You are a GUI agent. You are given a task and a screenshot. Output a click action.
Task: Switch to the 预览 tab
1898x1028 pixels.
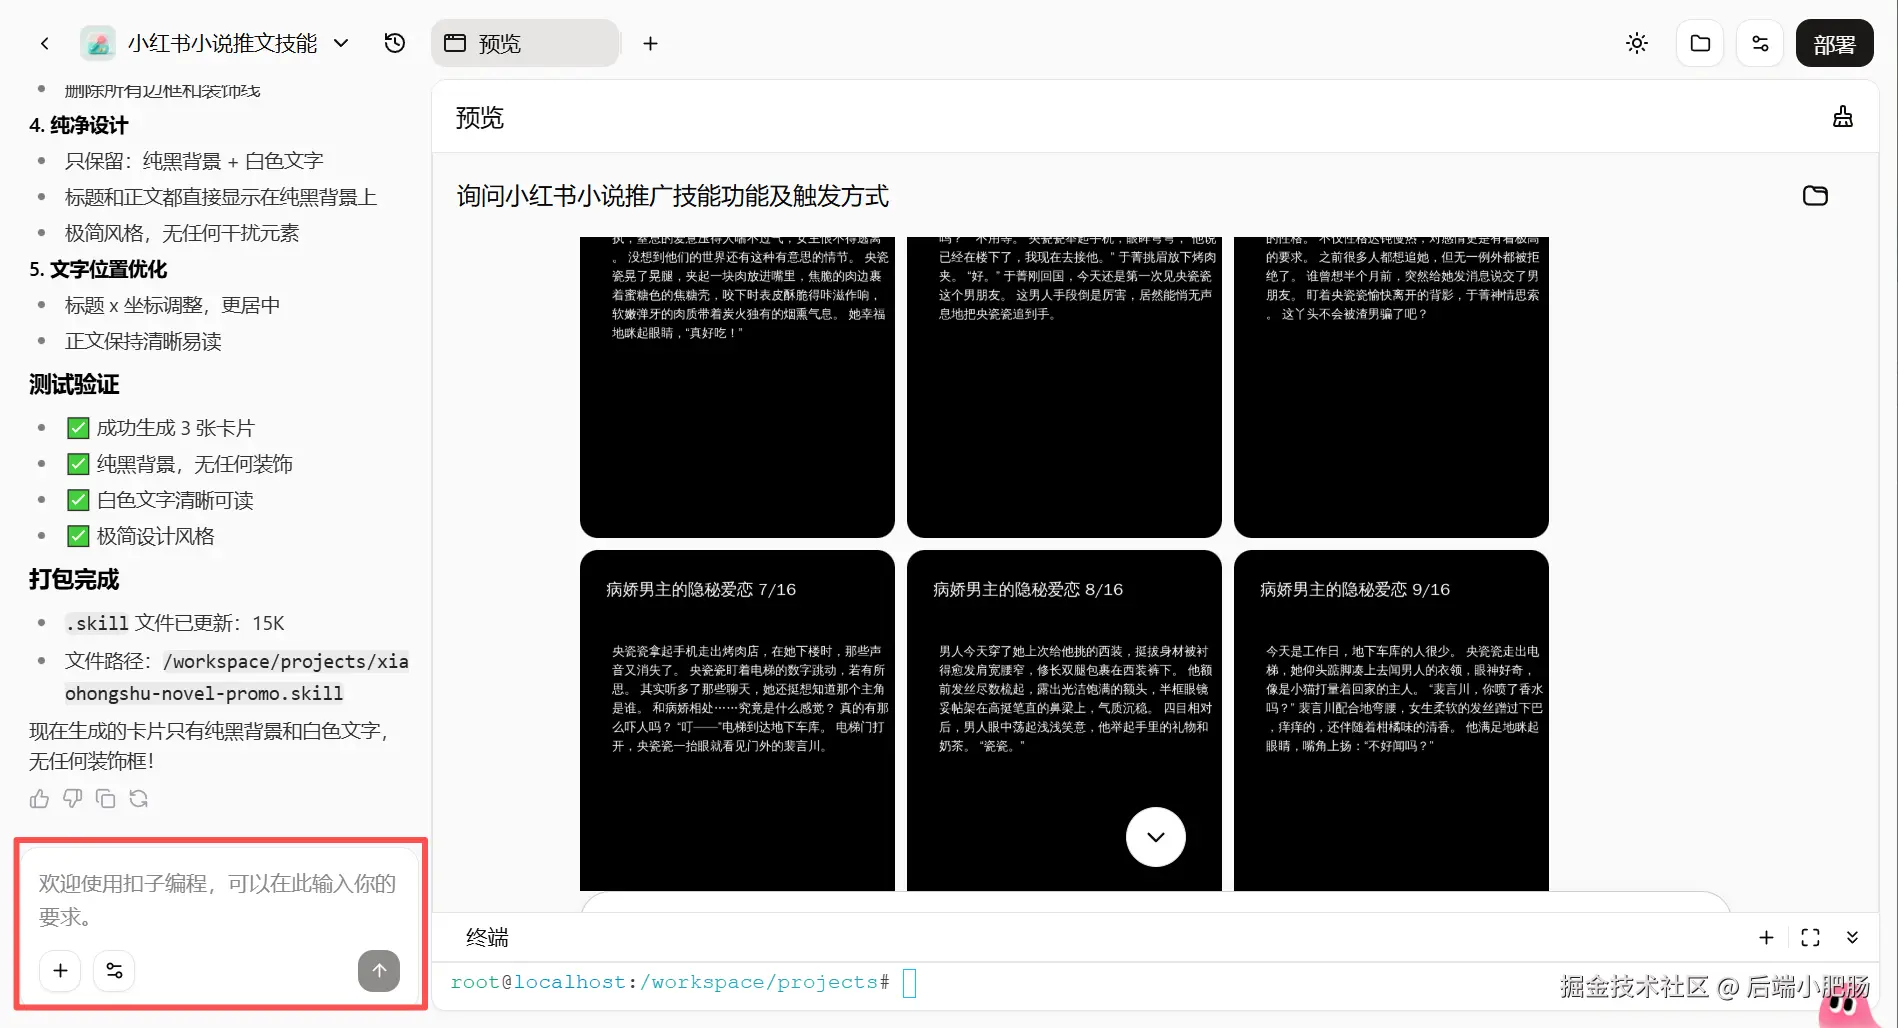coord(525,43)
